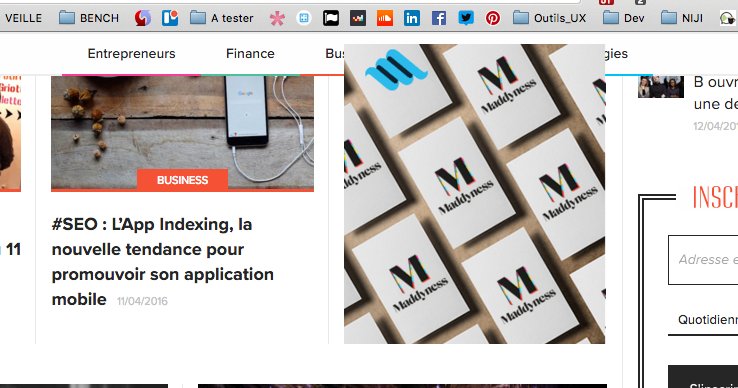Click the blue bookmark icon with red dot
The width and height of the screenshot is (738, 388).
(170, 18)
